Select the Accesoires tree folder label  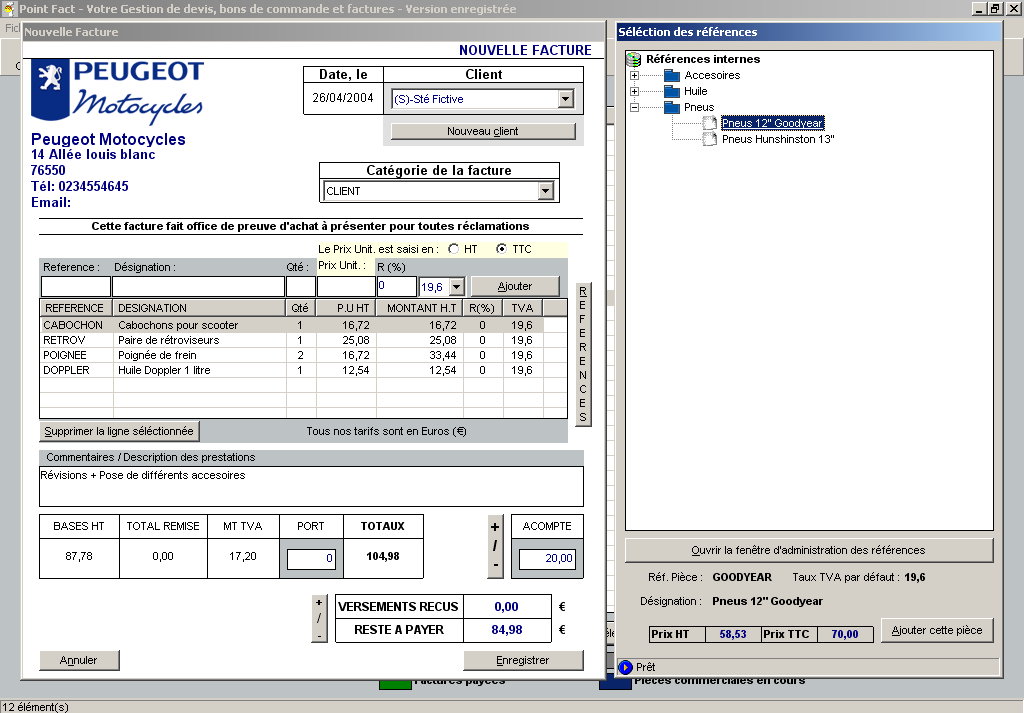click(712, 75)
